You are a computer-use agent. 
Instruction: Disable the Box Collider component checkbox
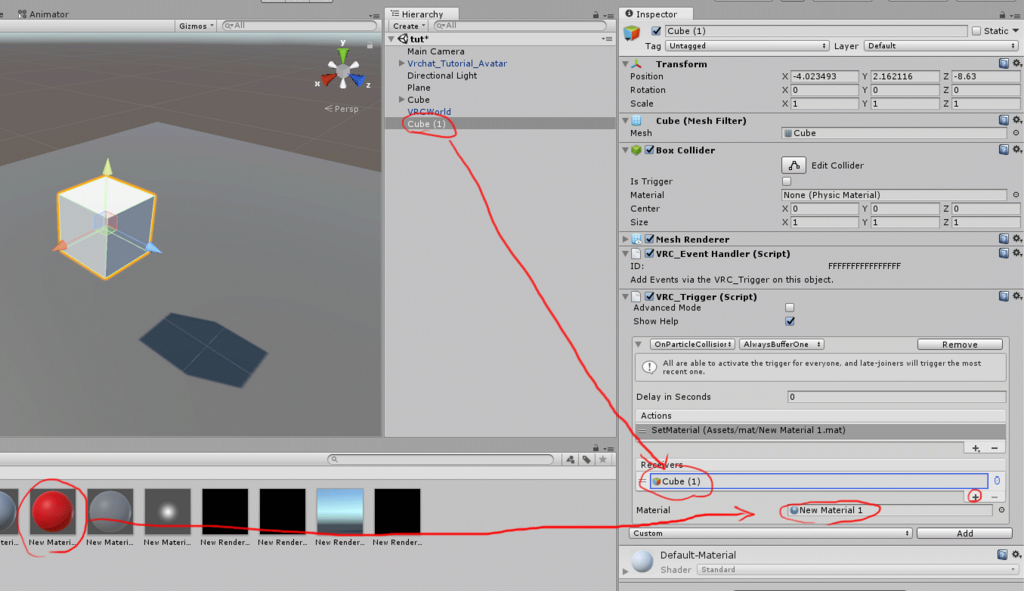tap(649, 150)
